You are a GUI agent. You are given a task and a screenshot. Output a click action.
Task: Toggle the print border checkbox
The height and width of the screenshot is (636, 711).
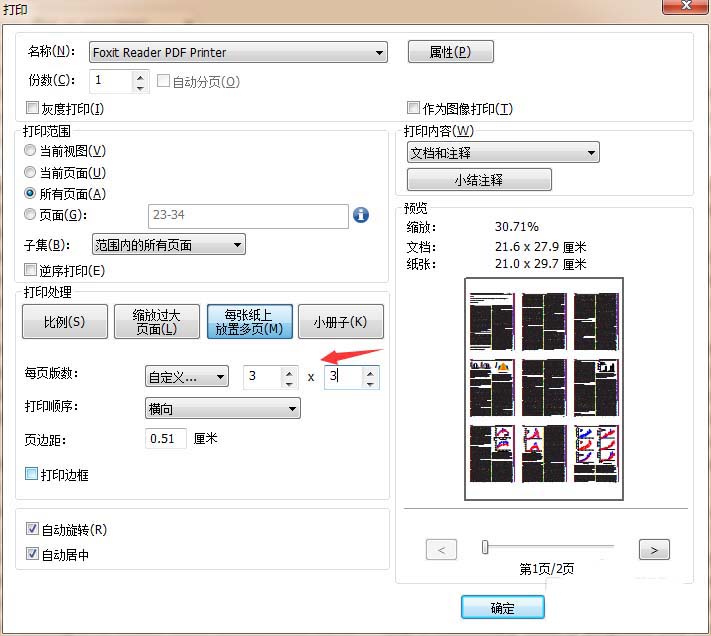click(32, 474)
